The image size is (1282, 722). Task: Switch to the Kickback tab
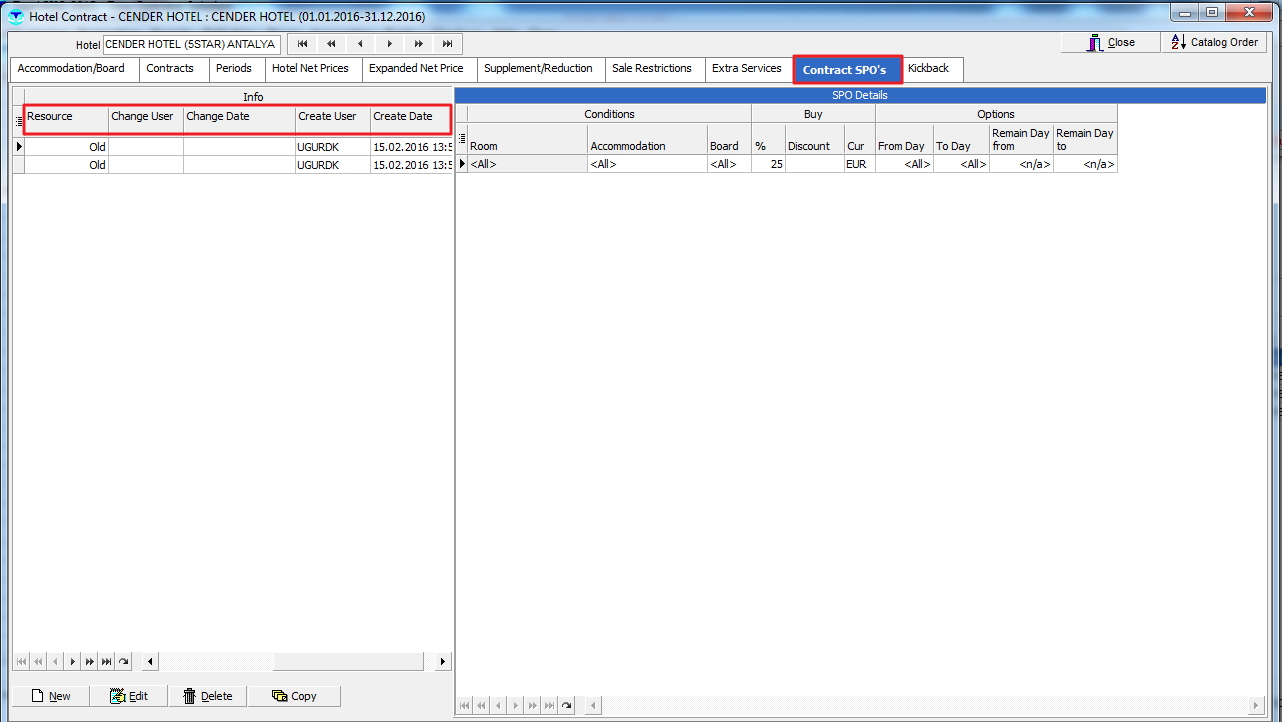pyautogui.click(x=928, y=69)
